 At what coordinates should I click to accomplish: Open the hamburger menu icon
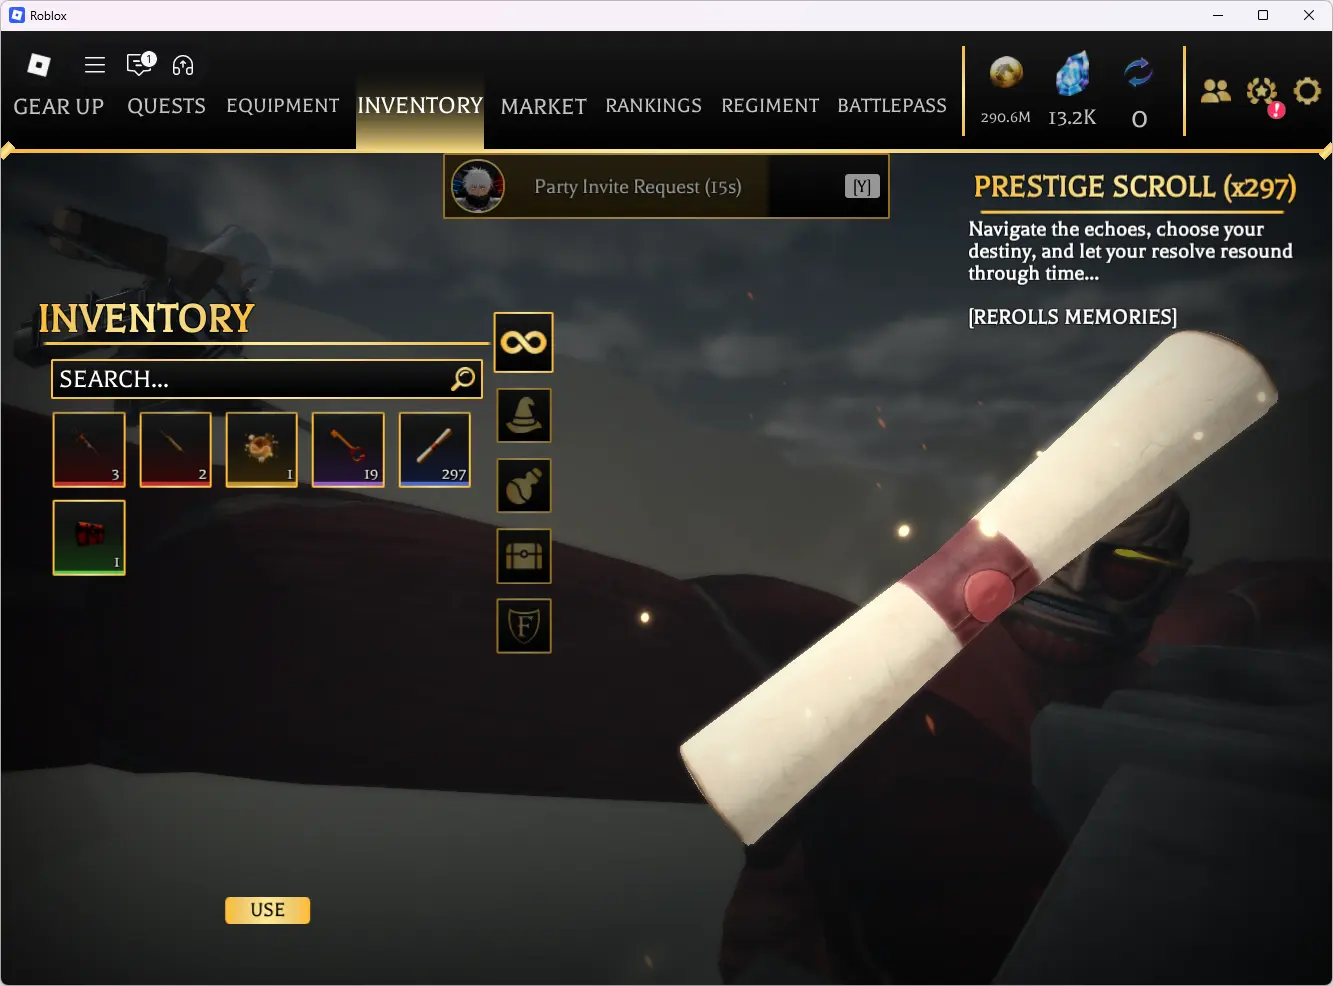point(95,65)
